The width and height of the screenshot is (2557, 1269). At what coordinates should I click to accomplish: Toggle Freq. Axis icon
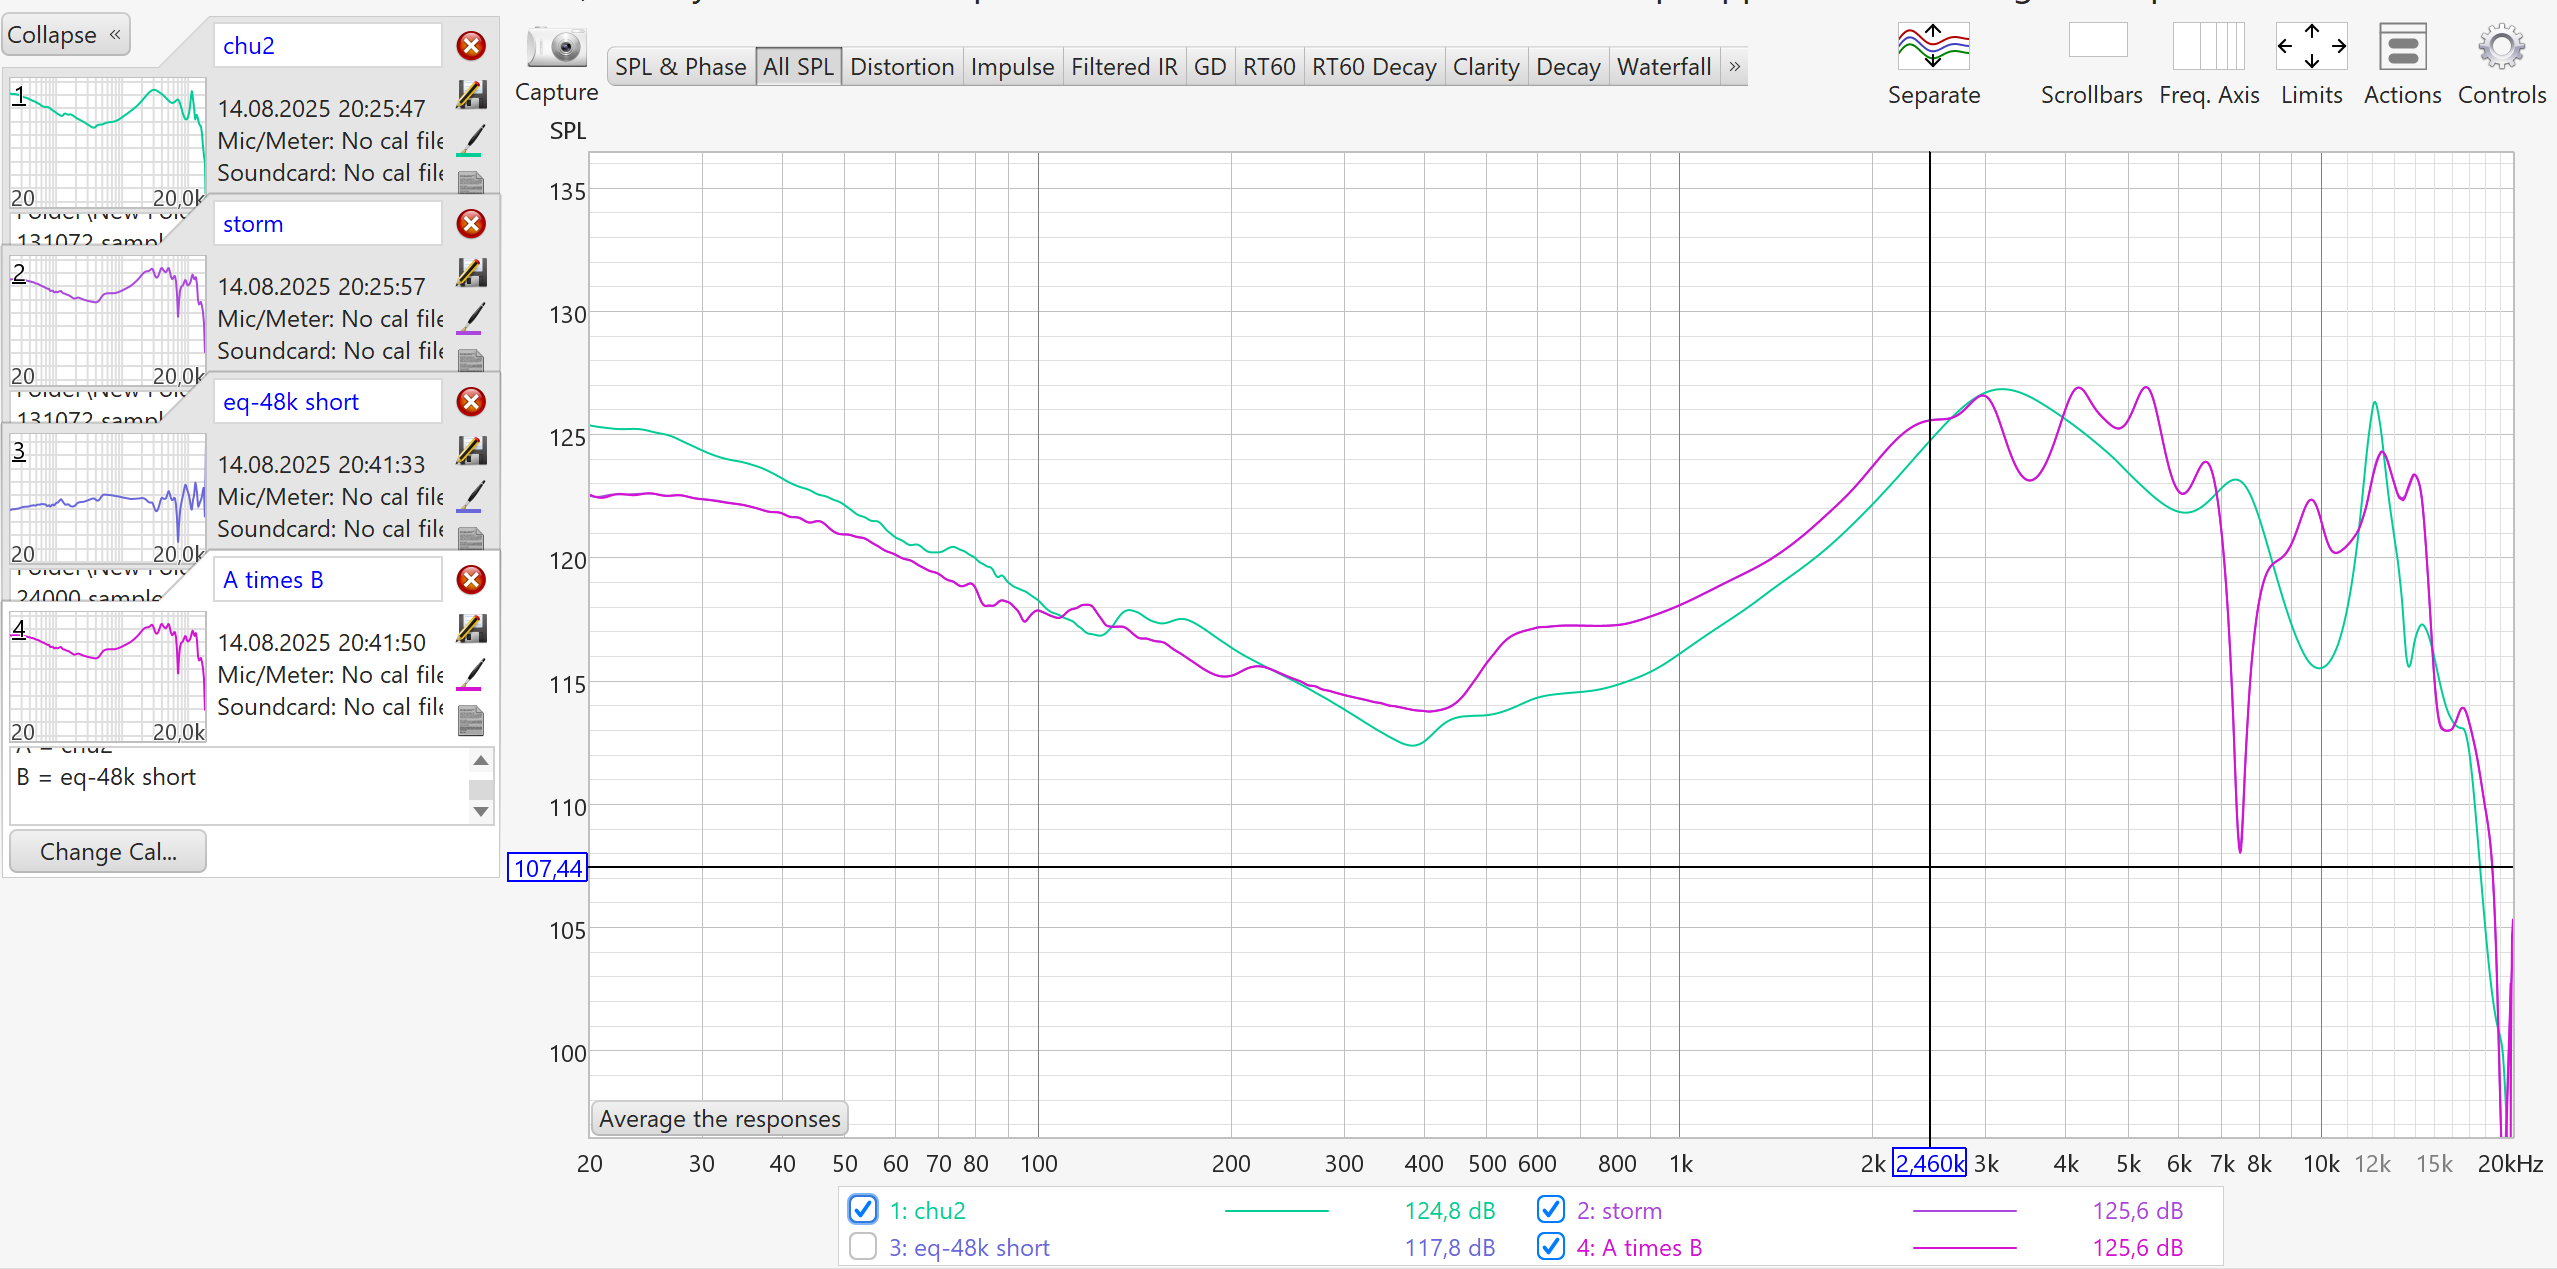click(2208, 48)
